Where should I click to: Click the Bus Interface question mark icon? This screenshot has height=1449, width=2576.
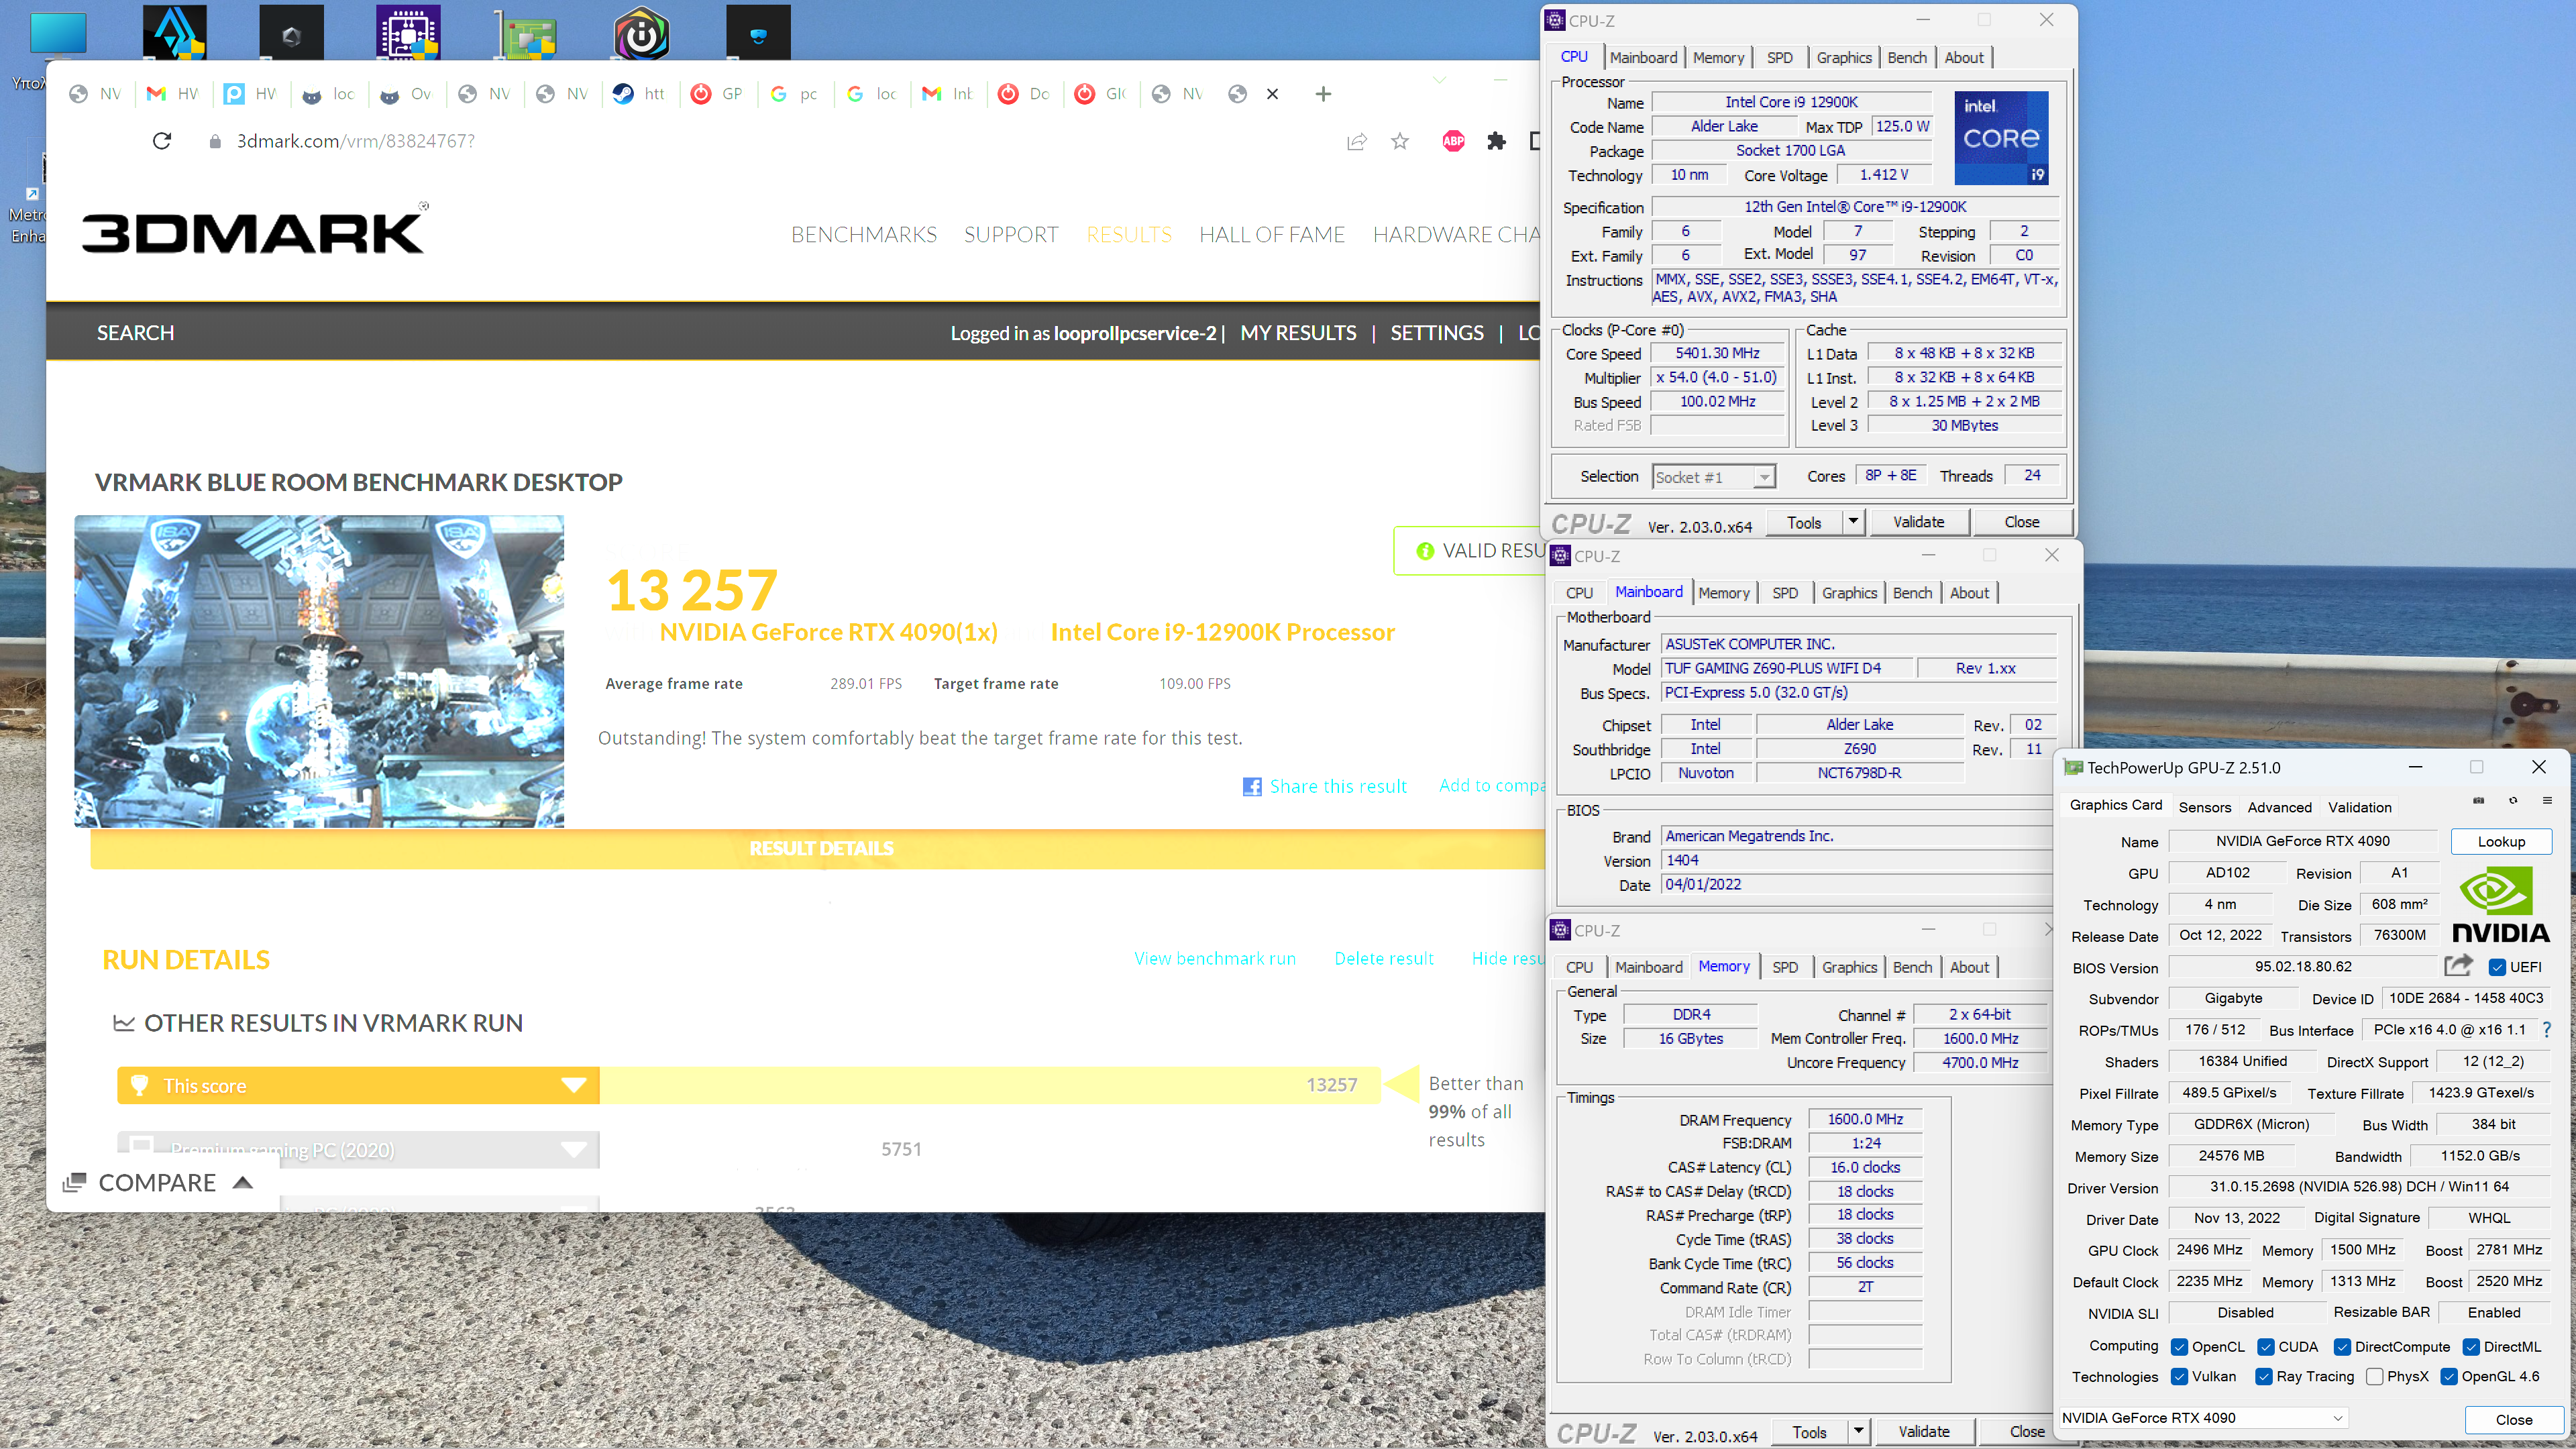coord(2546,1030)
